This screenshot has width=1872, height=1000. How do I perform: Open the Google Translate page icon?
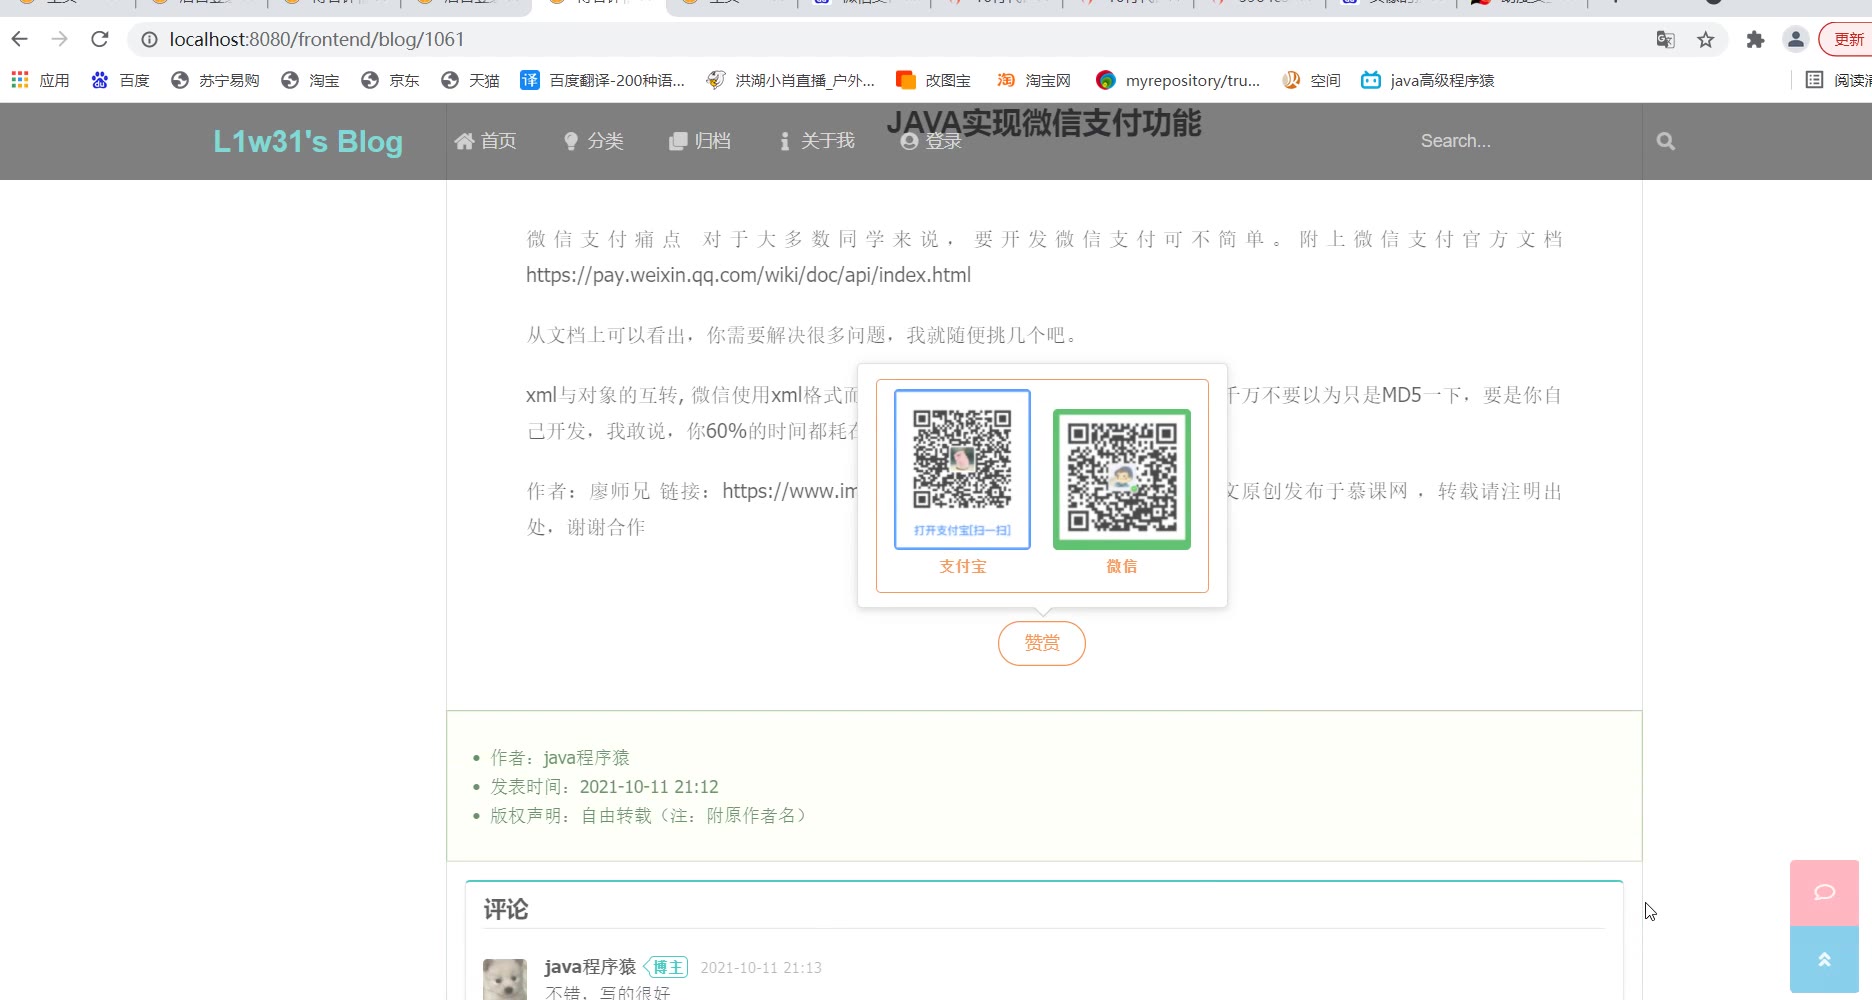1665,40
